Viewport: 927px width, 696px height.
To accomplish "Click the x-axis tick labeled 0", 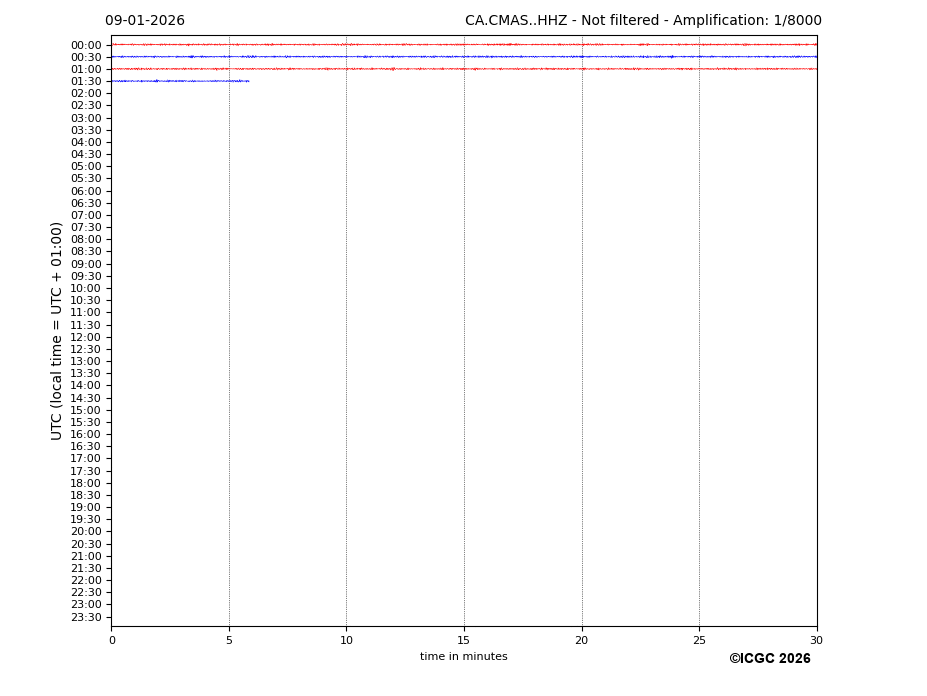I will click(112, 641).
